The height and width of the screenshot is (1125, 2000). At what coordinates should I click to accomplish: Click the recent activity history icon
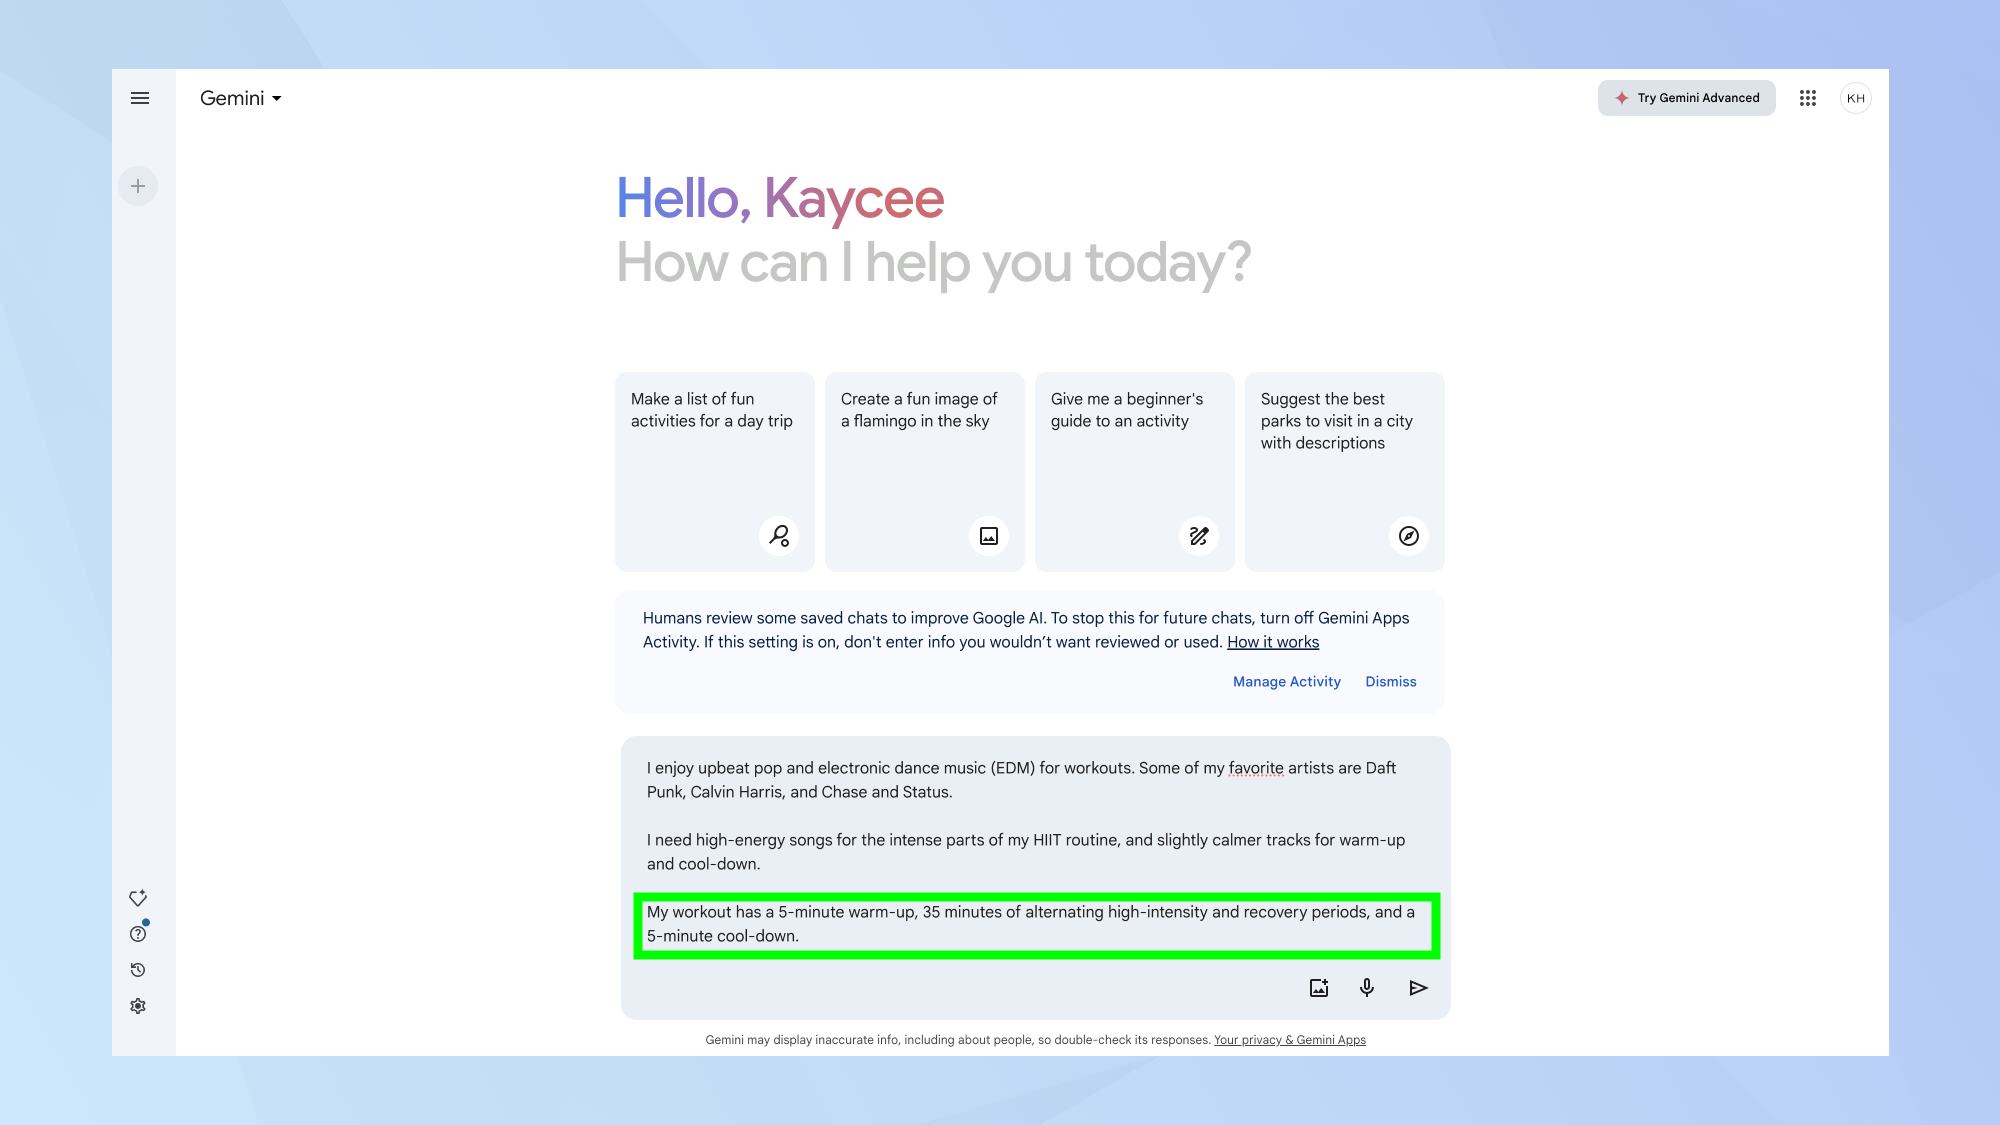(x=137, y=970)
